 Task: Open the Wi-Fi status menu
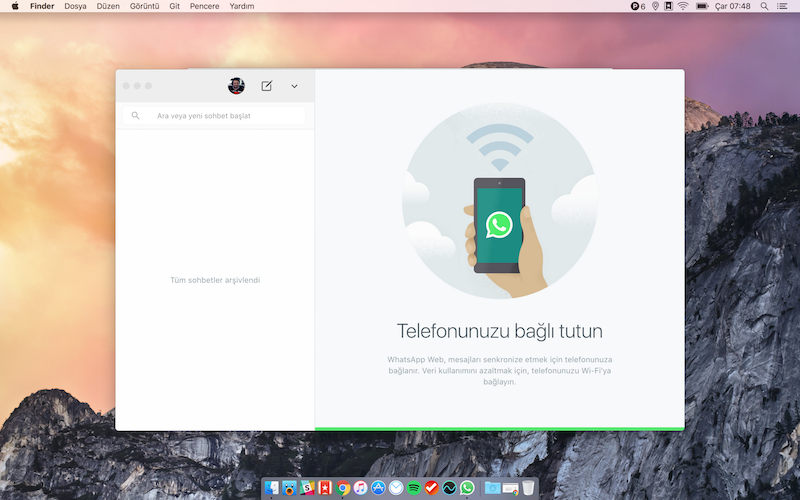click(x=683, y=6)
